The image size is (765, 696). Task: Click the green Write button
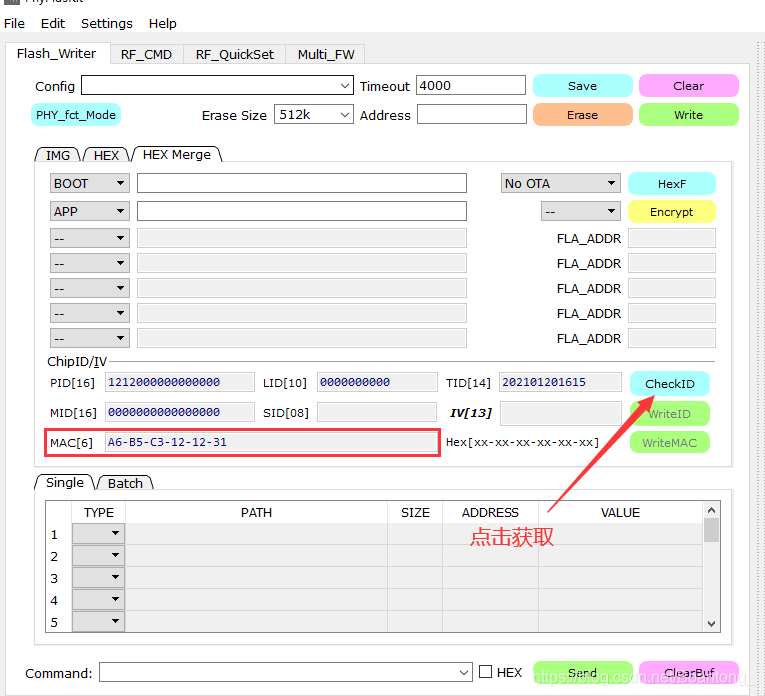click(x=688, y=115)
